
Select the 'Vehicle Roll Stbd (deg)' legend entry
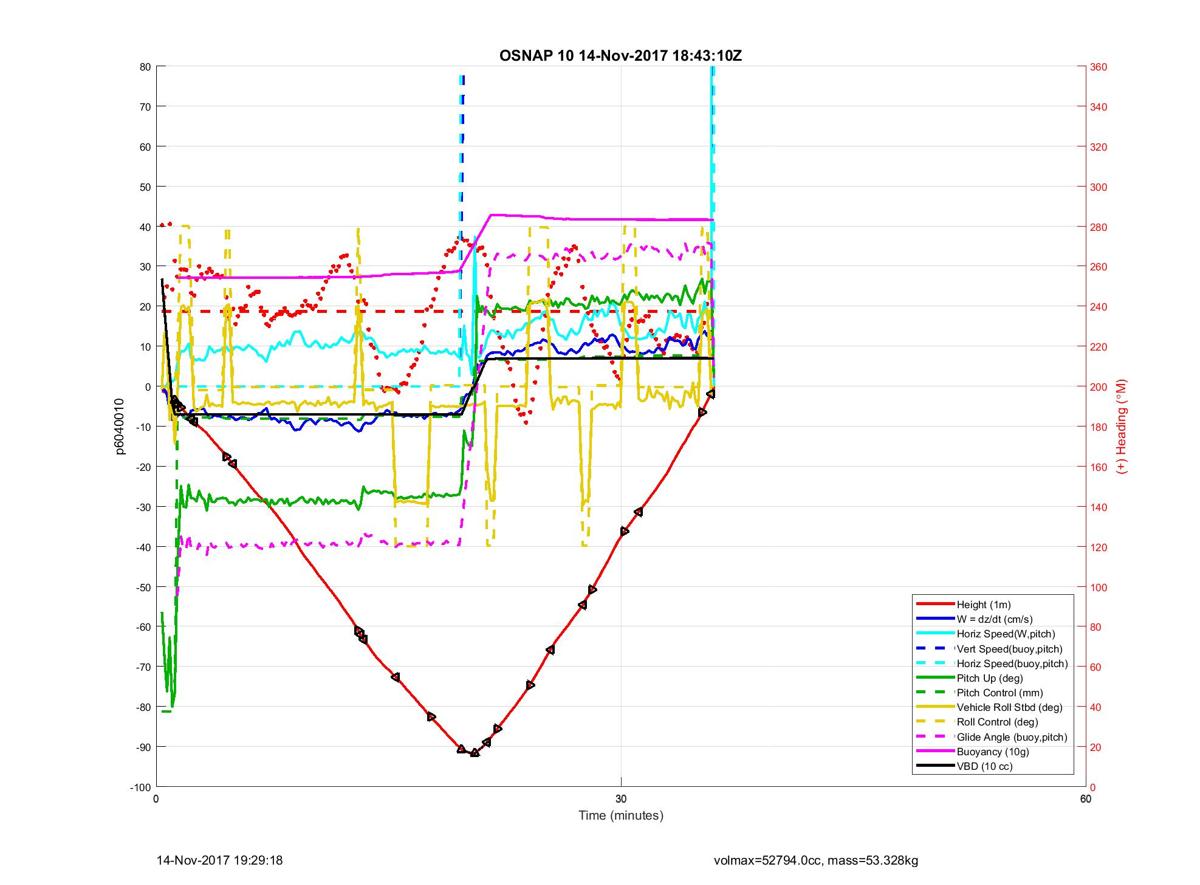[1010, 707]
